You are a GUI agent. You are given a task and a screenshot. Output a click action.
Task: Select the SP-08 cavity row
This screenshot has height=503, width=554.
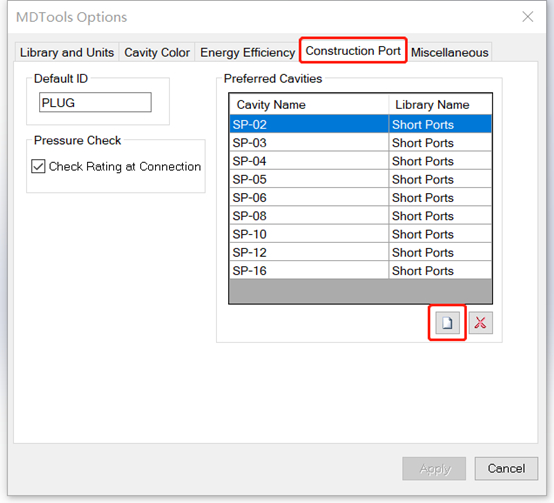[x=360, y=216]
